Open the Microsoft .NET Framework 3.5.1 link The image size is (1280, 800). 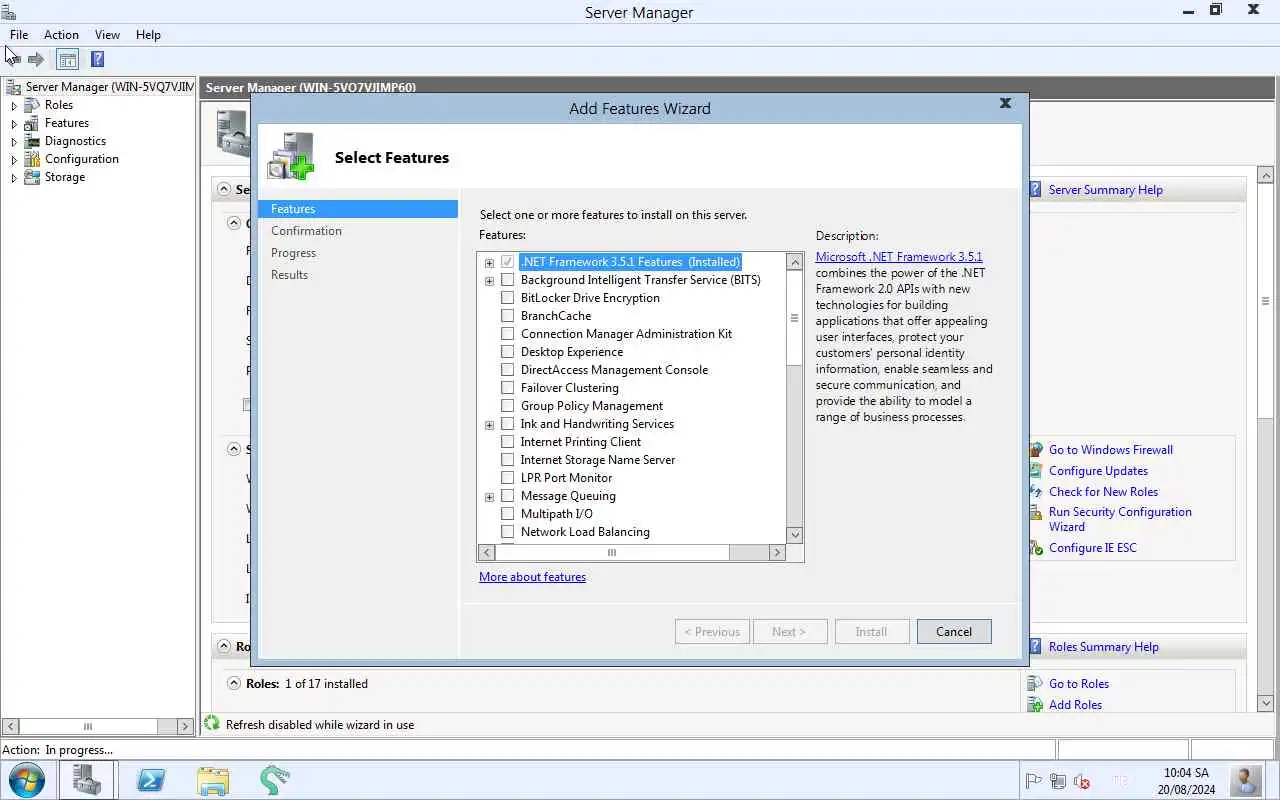(899, 257)
